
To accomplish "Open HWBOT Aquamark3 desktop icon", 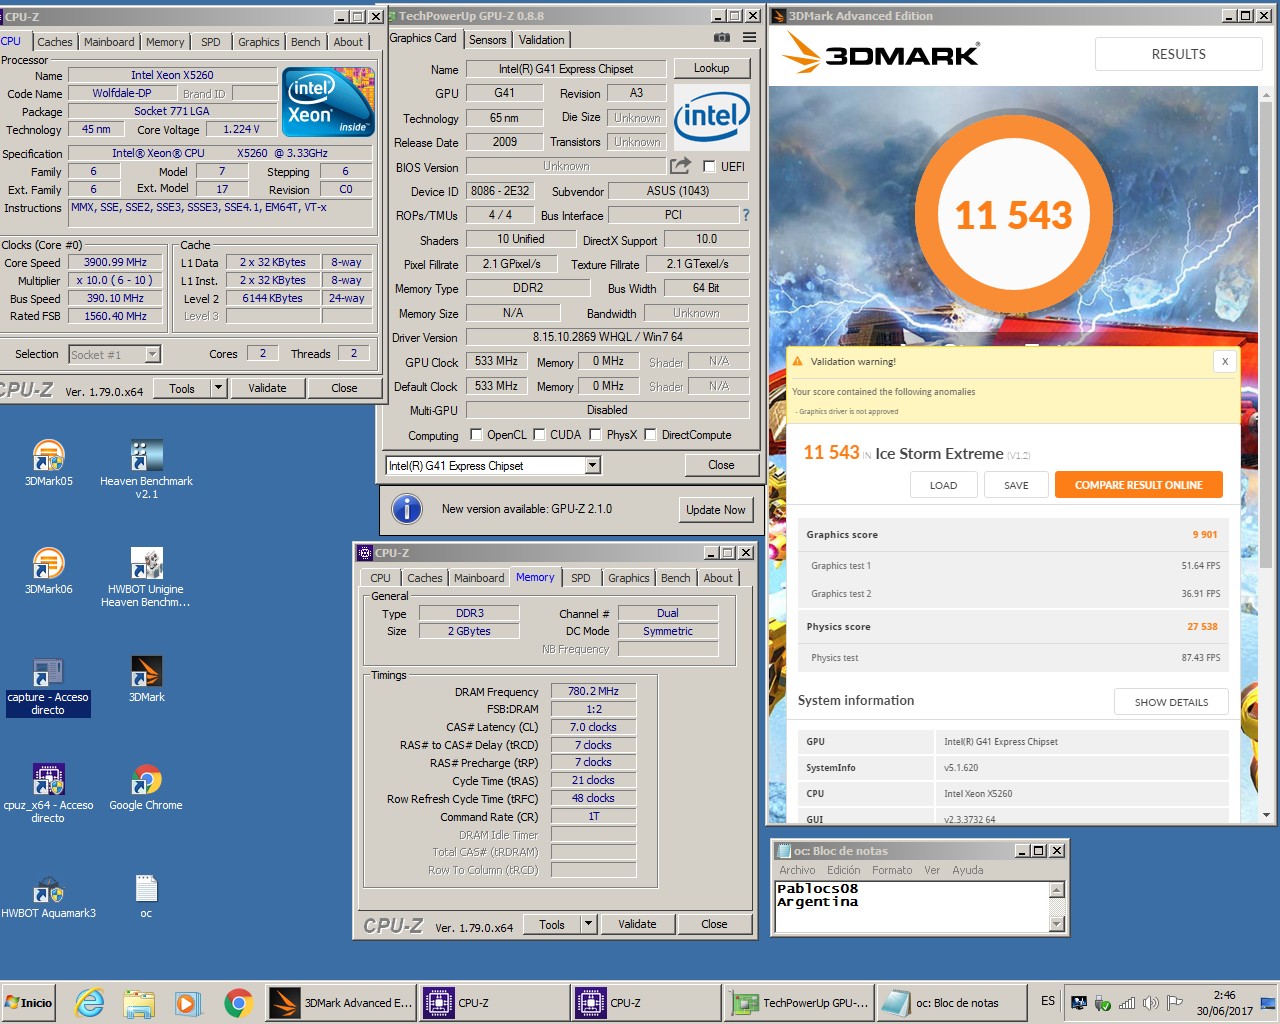I will [x=48, y=895].
